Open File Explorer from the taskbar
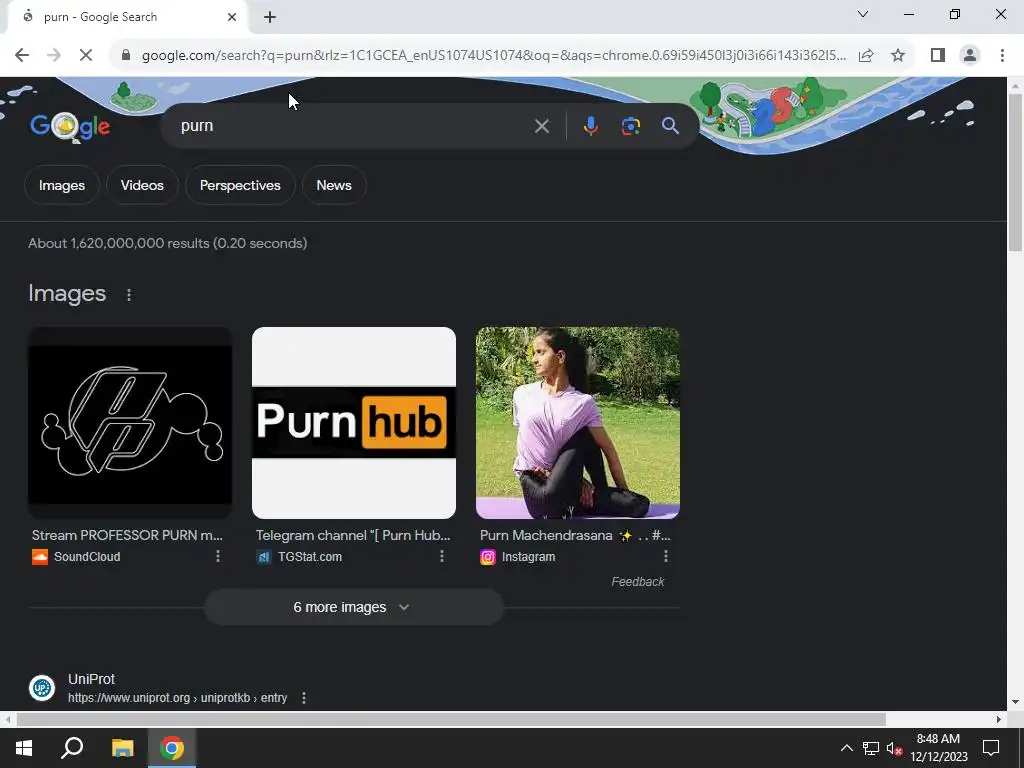Image resolution: width=1024 pixels, height=768 pixels. [x=122, y=748]
